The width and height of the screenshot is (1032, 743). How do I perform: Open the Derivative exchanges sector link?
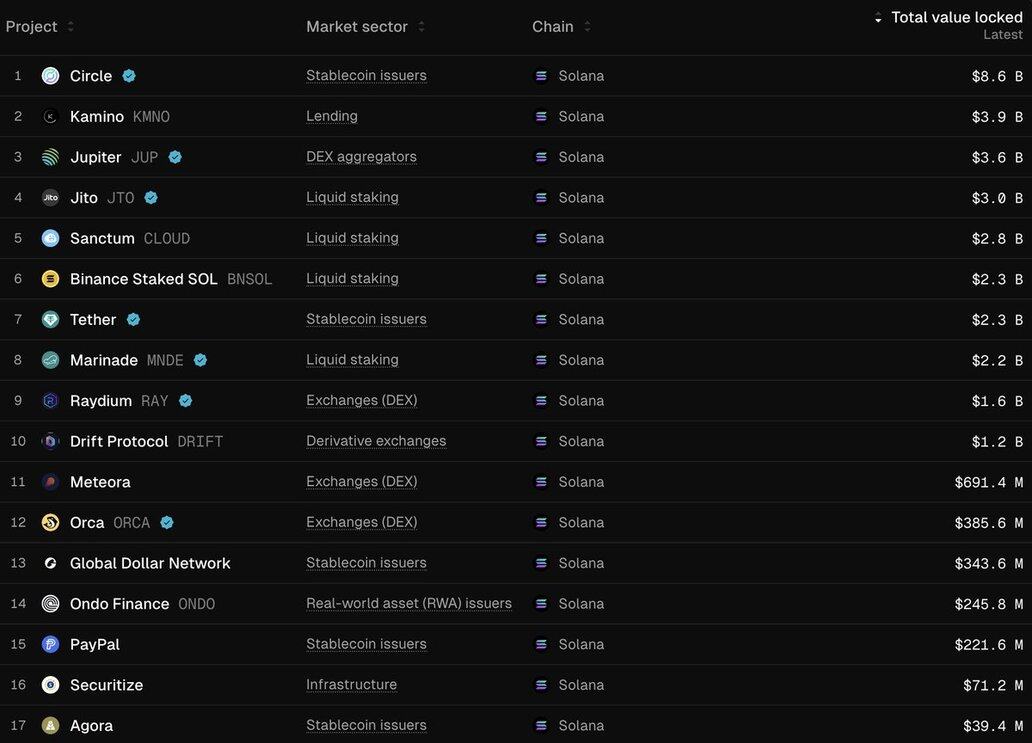pos(376,441)
